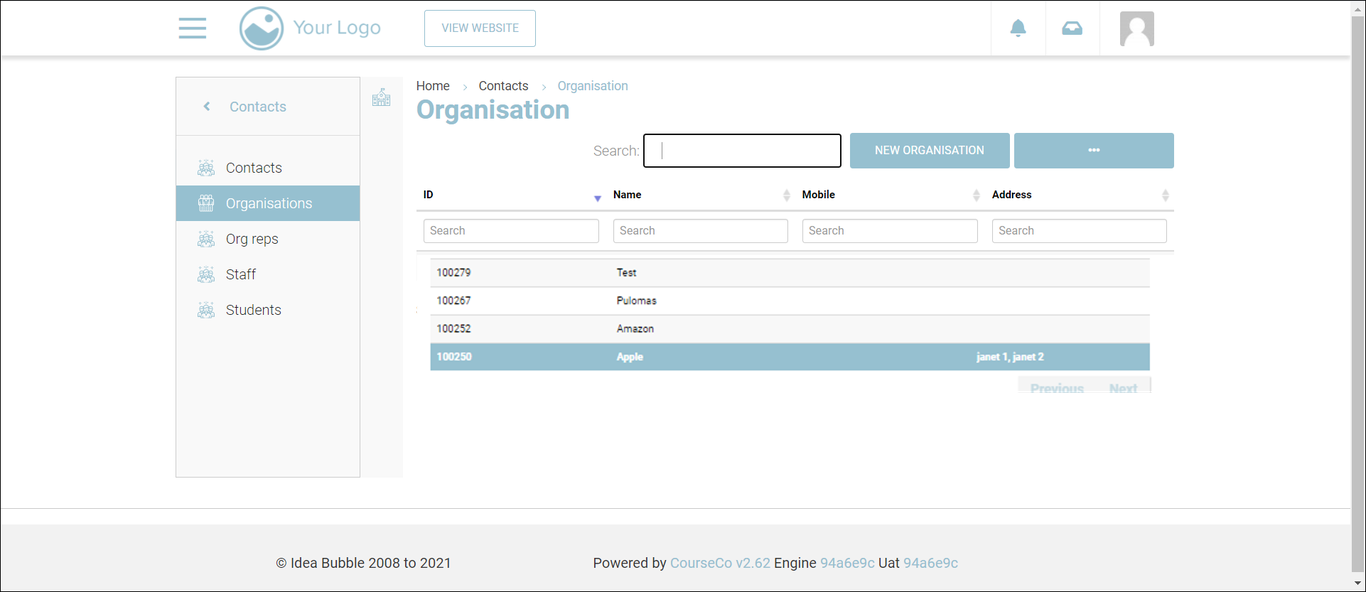Open the user profile avatar

(1136, 28)
